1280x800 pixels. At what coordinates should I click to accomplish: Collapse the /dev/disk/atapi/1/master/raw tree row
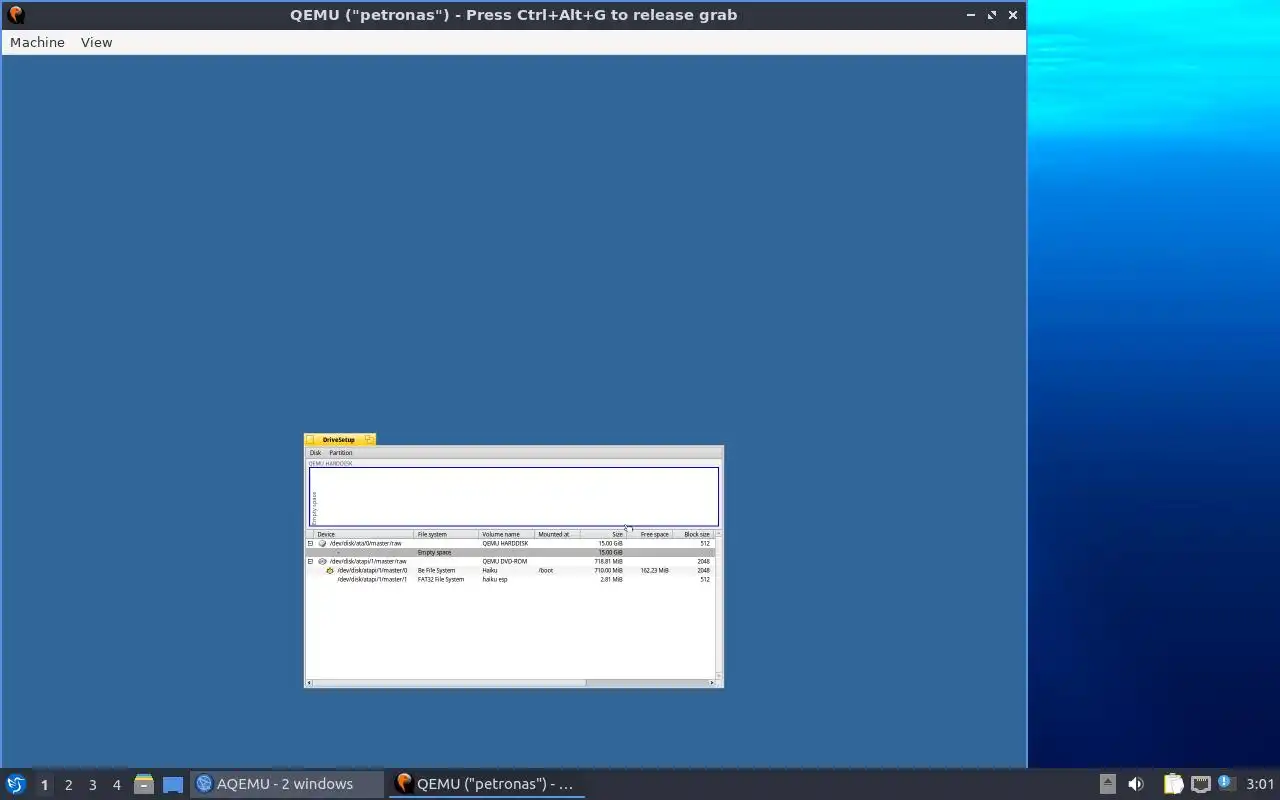coord(310,561)
